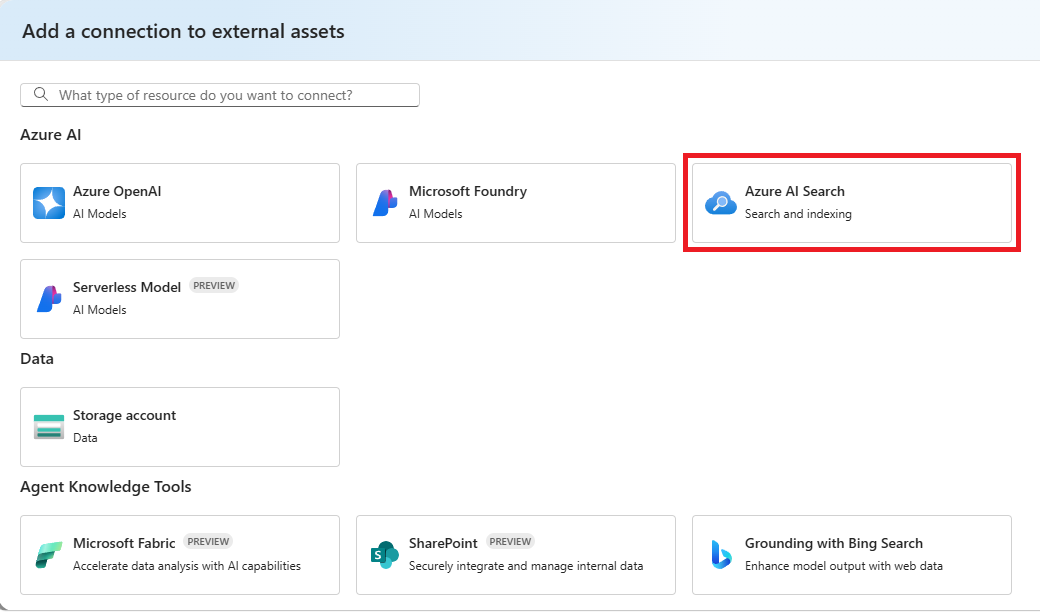Click the Microsoft Fabric logo icon
Image resolution: width=1040 pixels, height=612 pixels.
click(49, 555)
